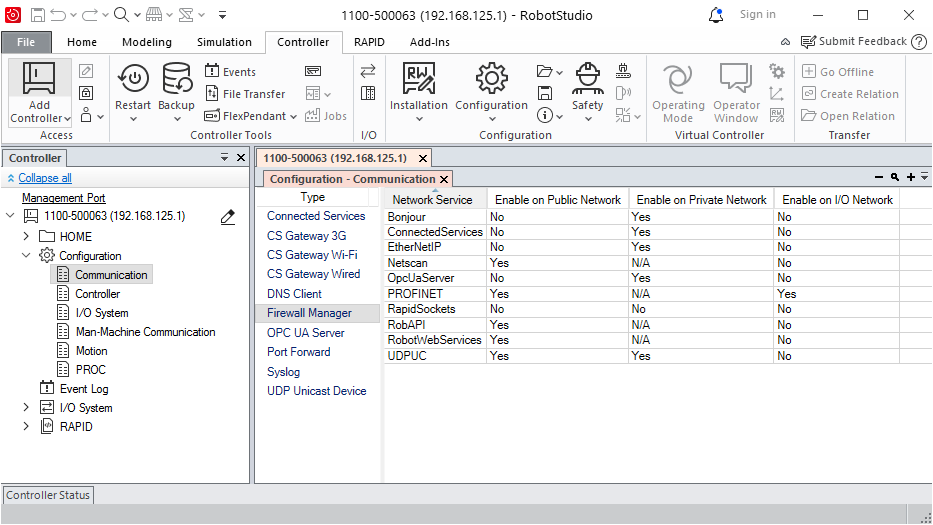
Task: Click Submit Feedback button
Action: coord(853,42)
